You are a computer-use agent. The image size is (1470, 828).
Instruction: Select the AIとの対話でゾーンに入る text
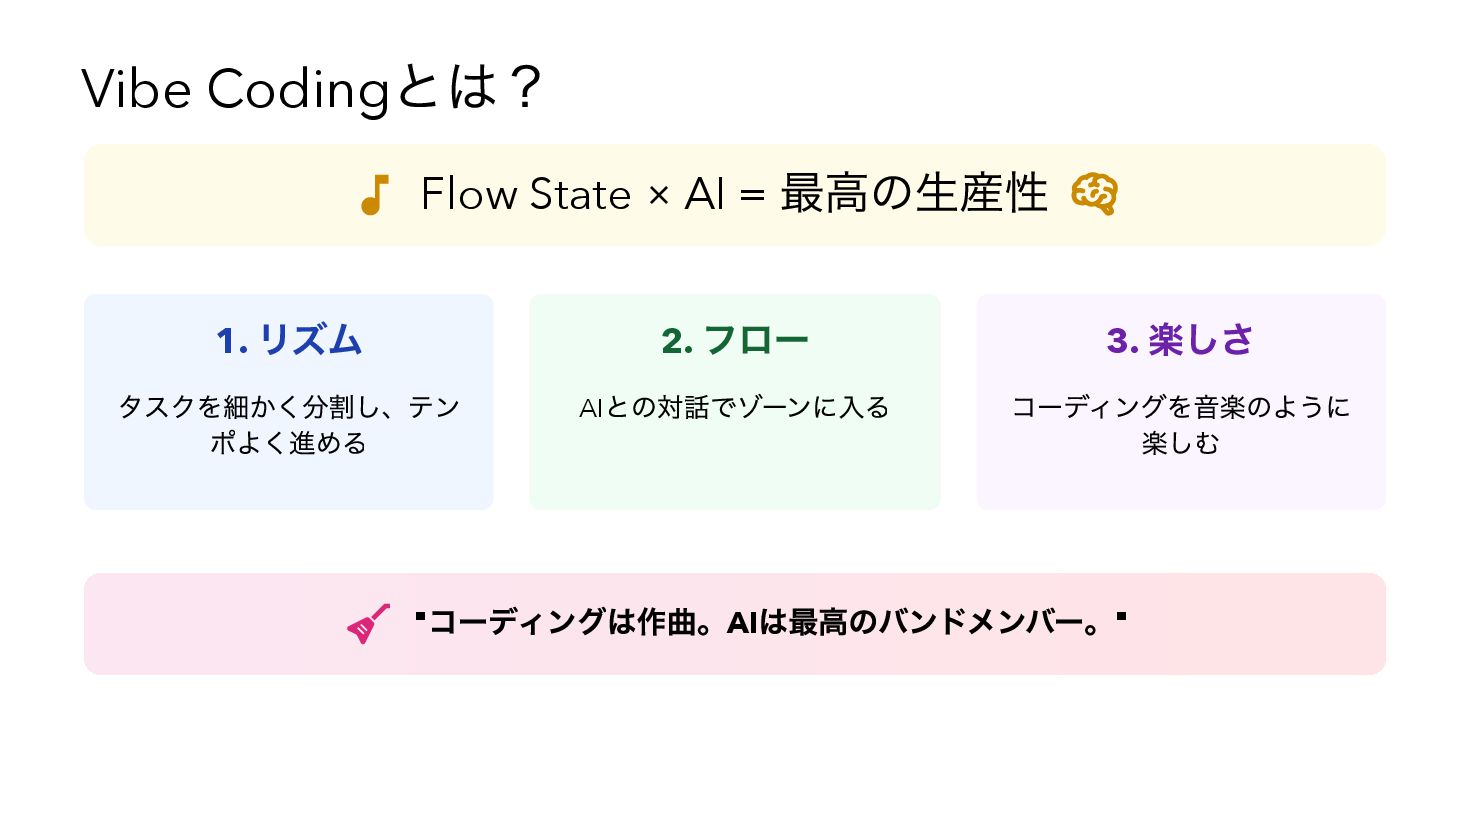[x=734, y=408]
